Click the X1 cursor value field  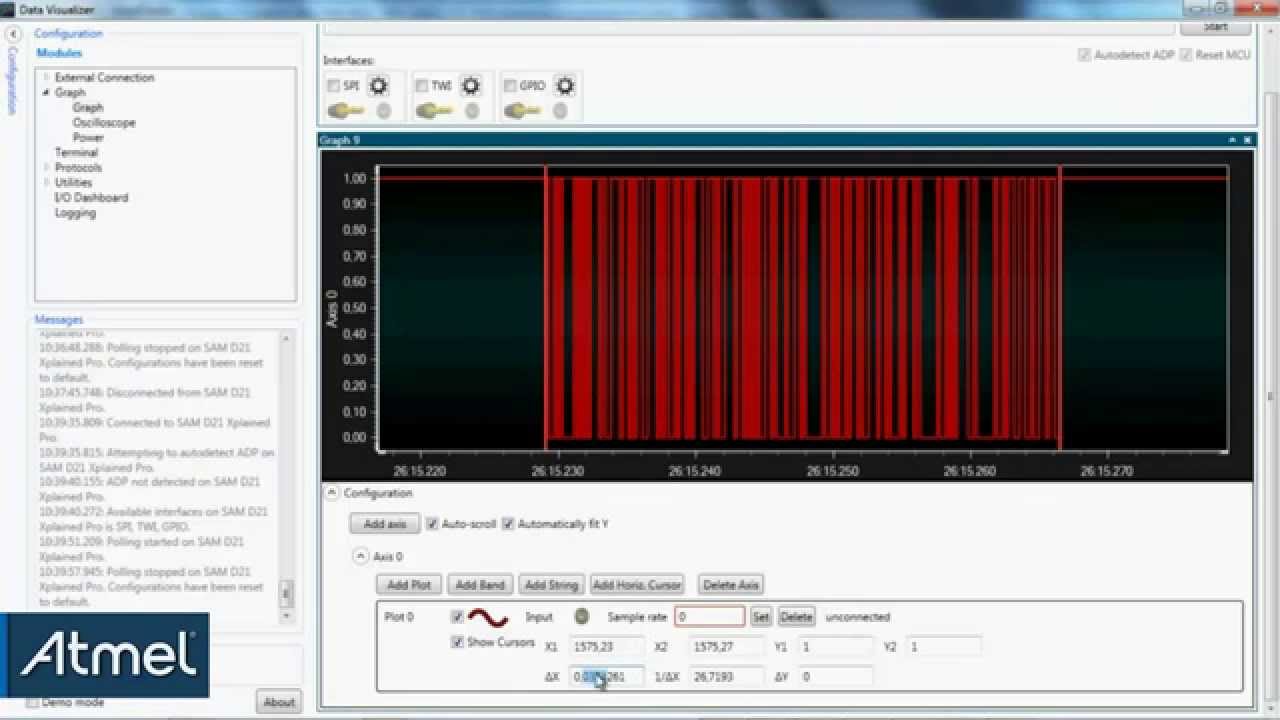(x=606, y=647)
